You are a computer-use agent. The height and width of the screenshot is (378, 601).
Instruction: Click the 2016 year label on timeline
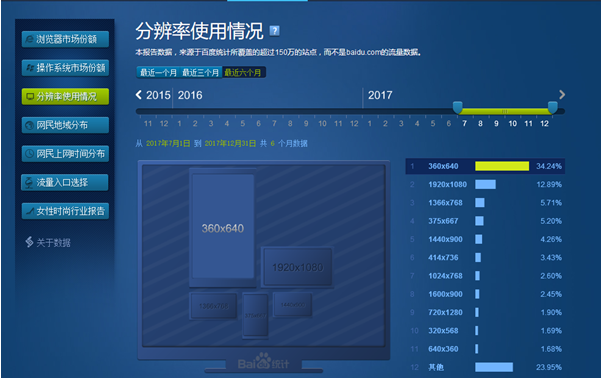pos(190,95)
